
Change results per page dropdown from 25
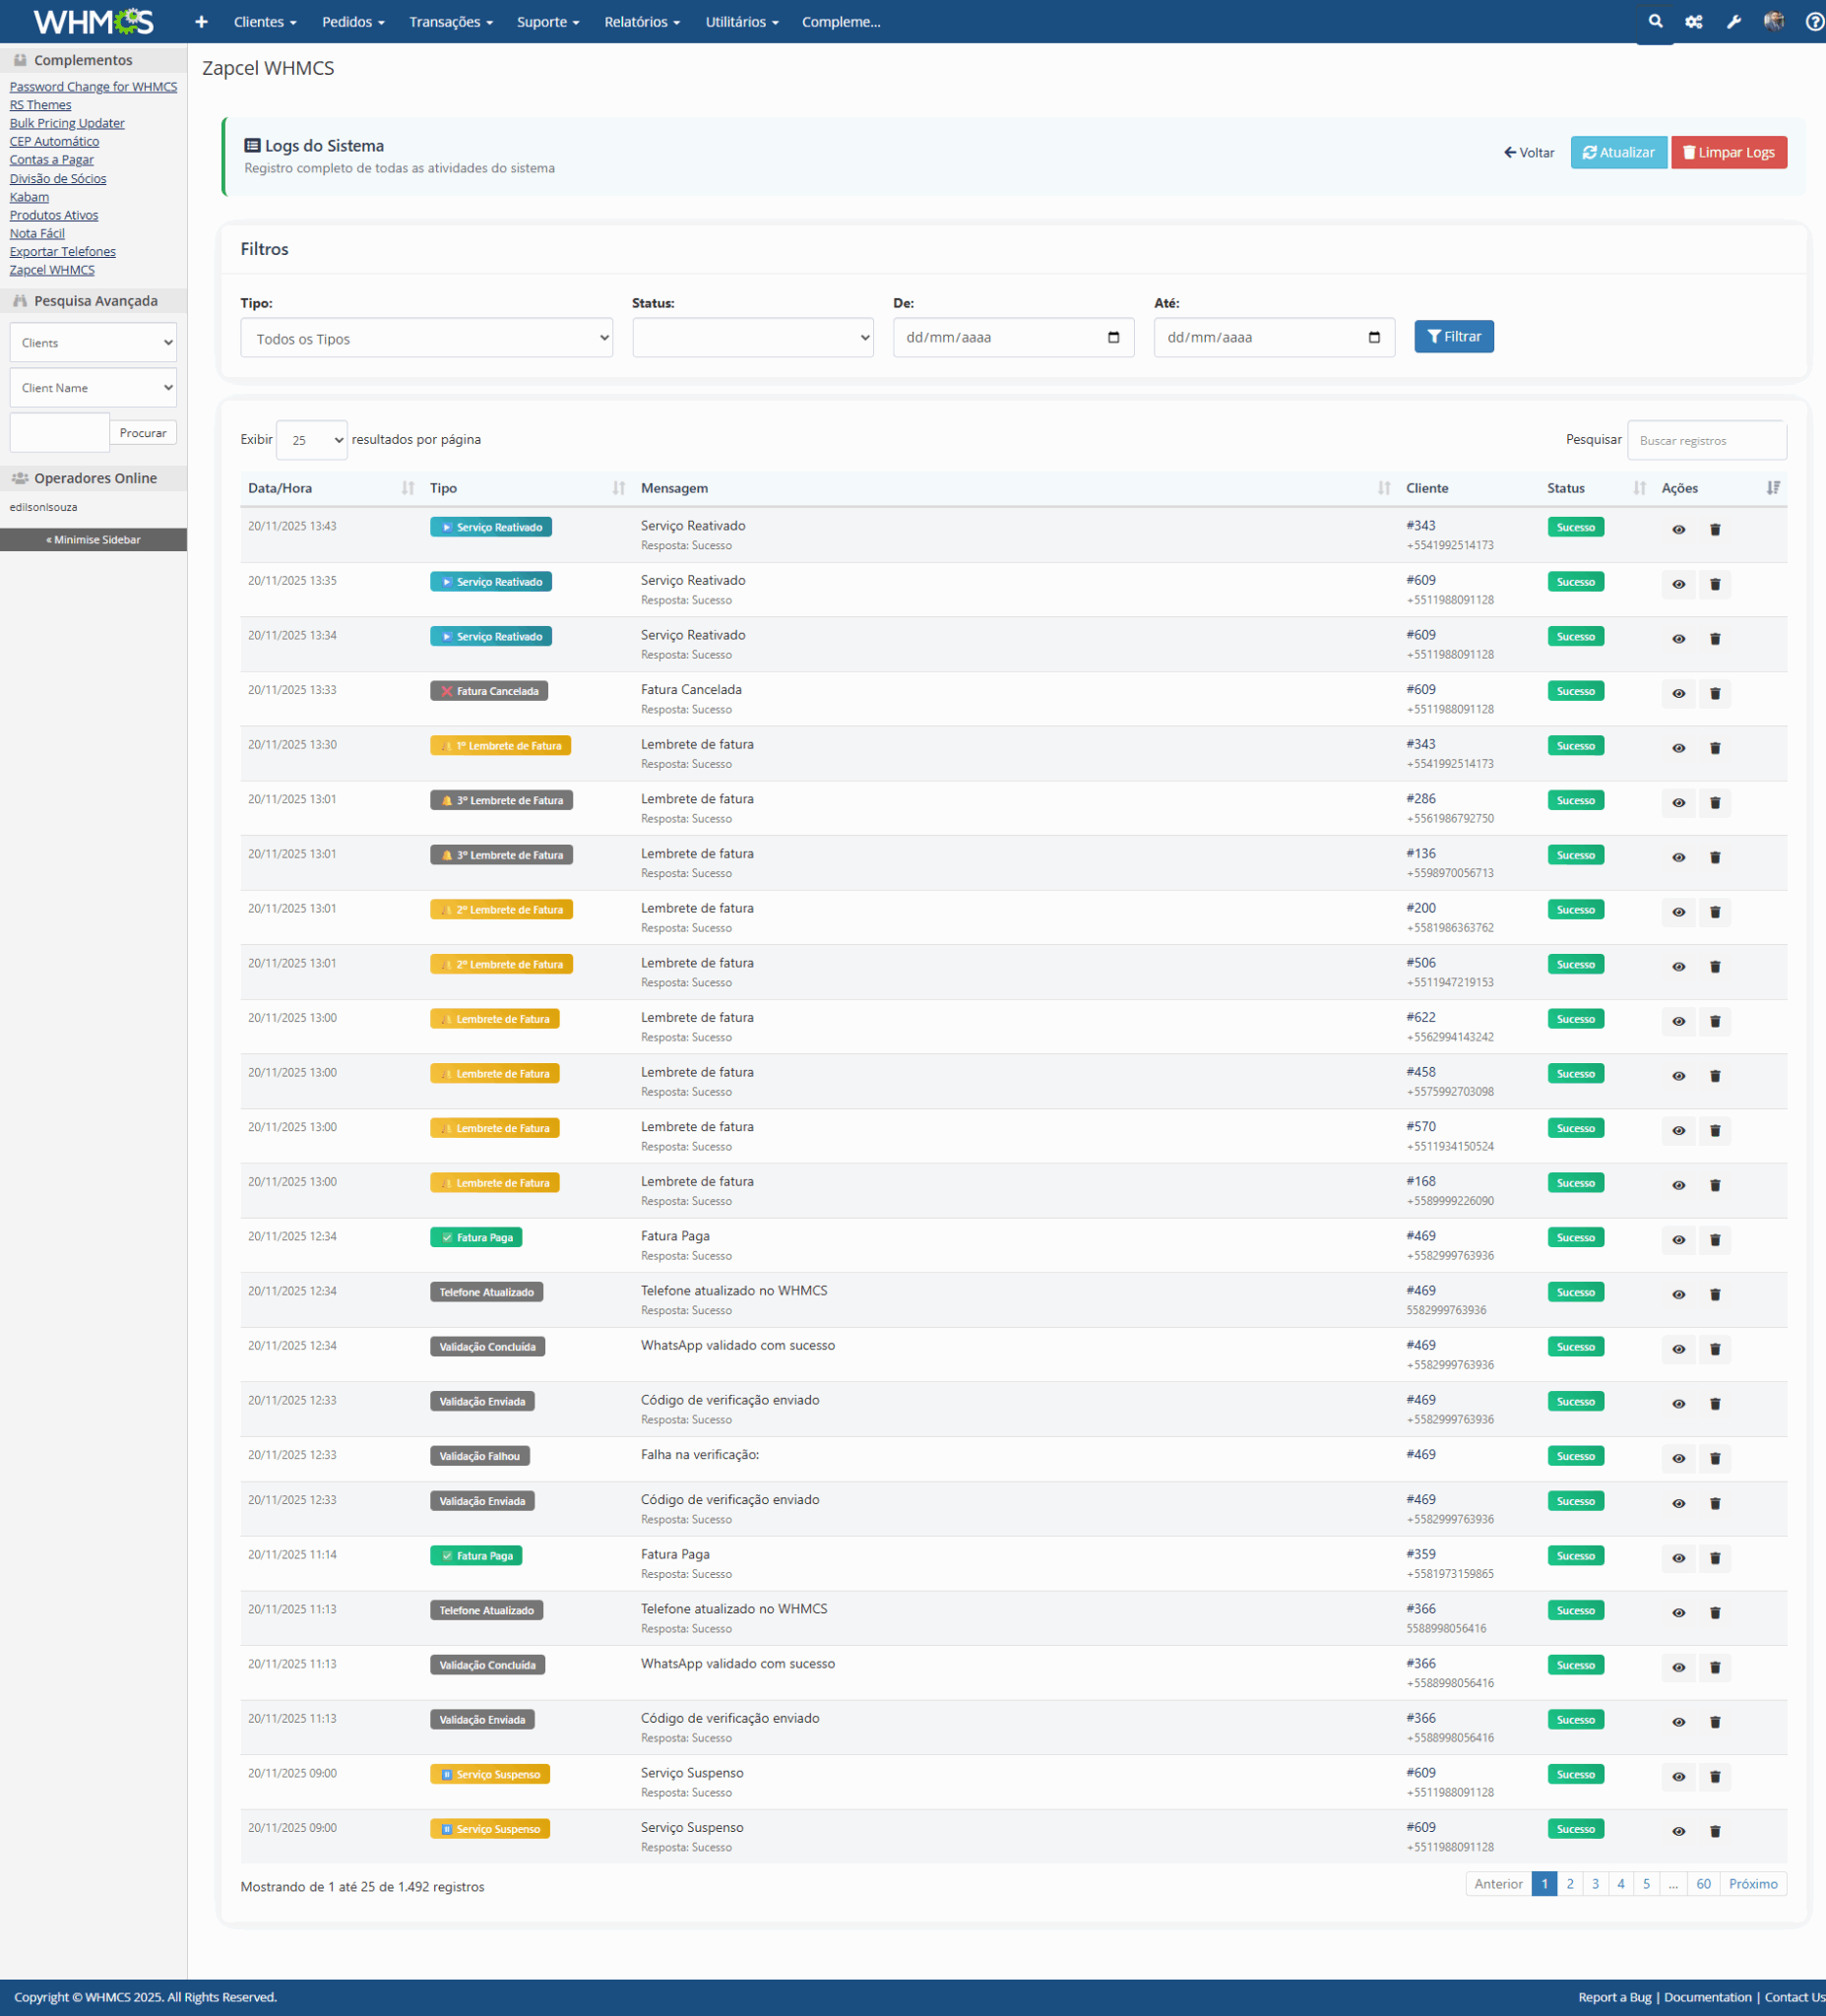click(311, 441)
